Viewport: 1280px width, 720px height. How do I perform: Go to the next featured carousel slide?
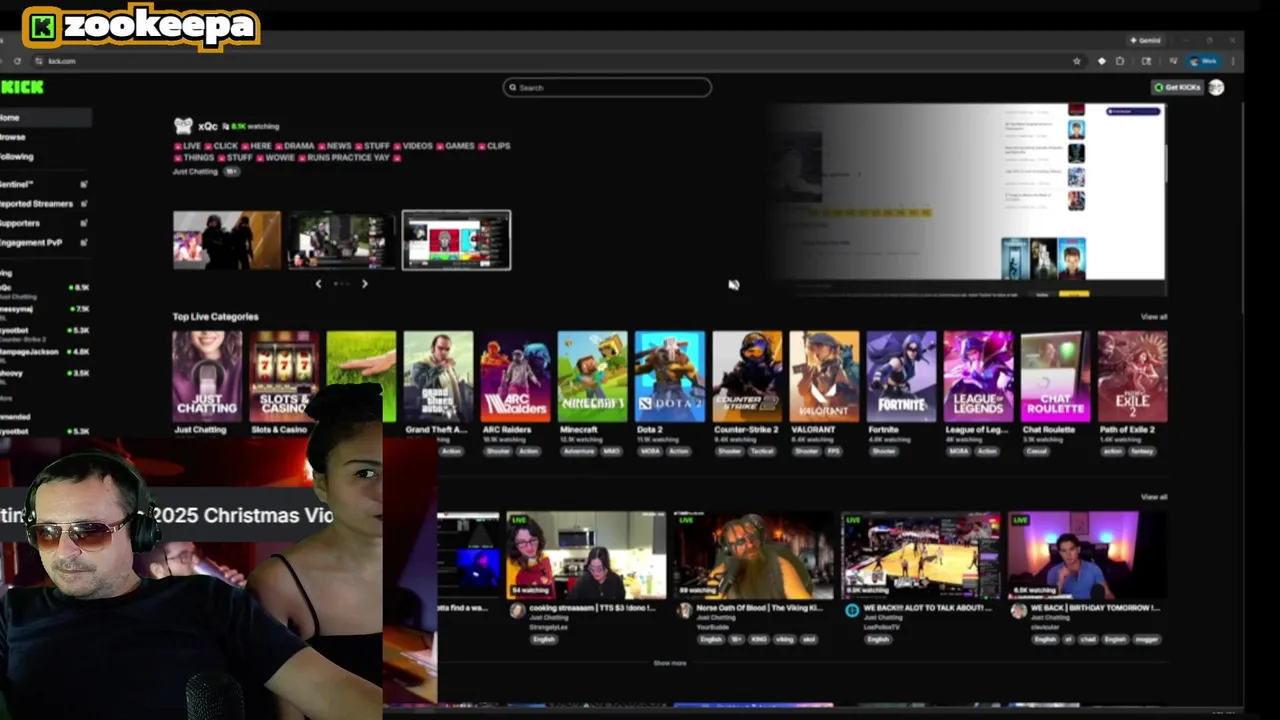point(364,284)
